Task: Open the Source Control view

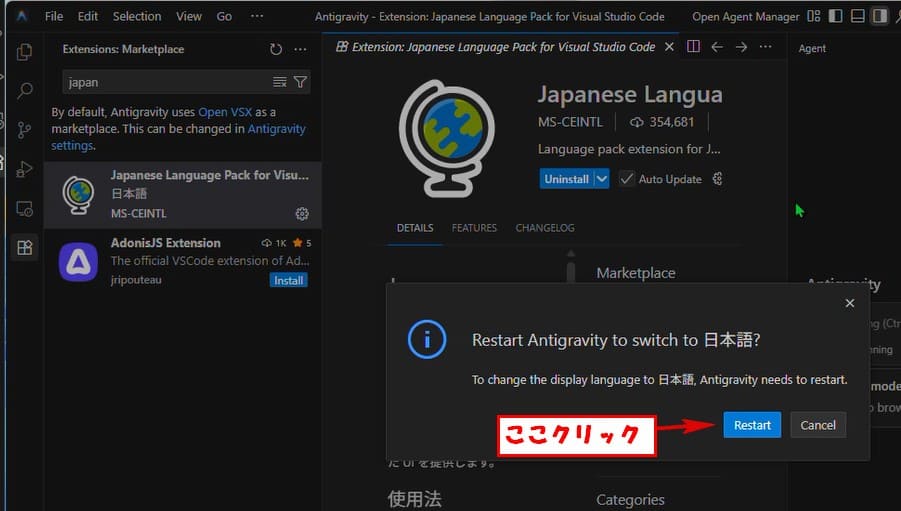Action: pyautogui.click(x=25, y=130)
